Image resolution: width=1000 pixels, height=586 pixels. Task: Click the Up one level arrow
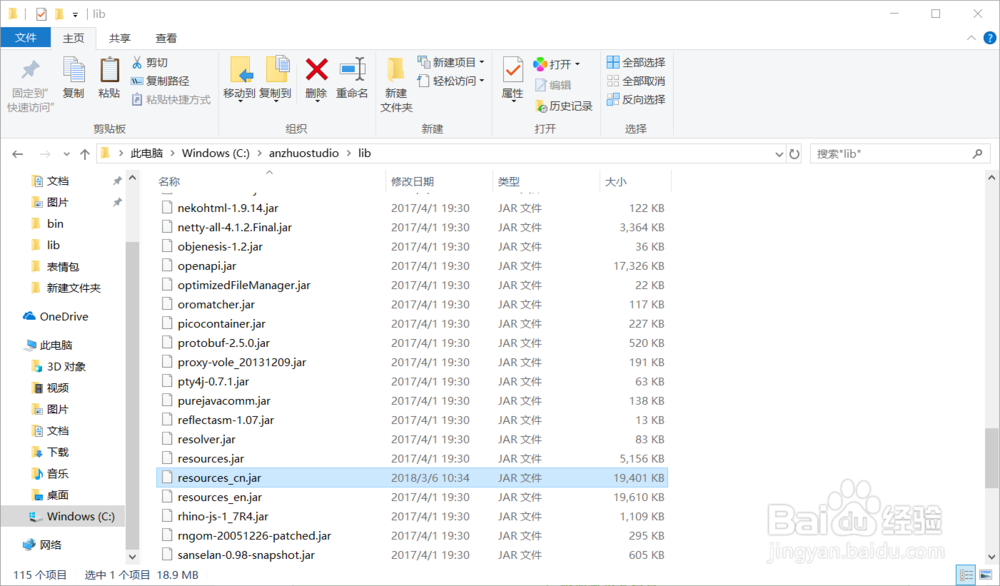click(x=85, y=154)
